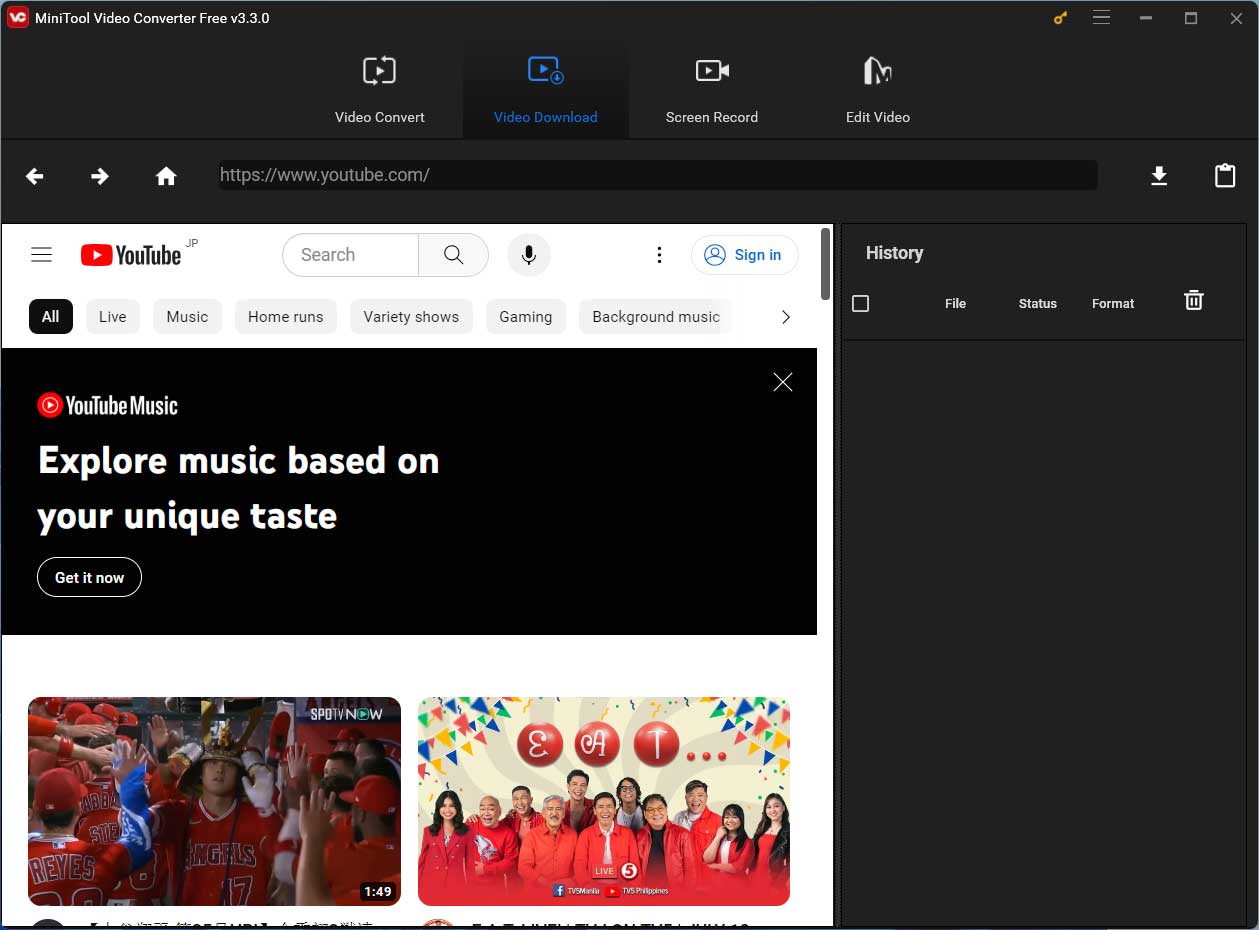Open the MiniTool hamburger menu
This screenshot has width=1259, height=930.
pyautogui.click(x=1101, y=17)
